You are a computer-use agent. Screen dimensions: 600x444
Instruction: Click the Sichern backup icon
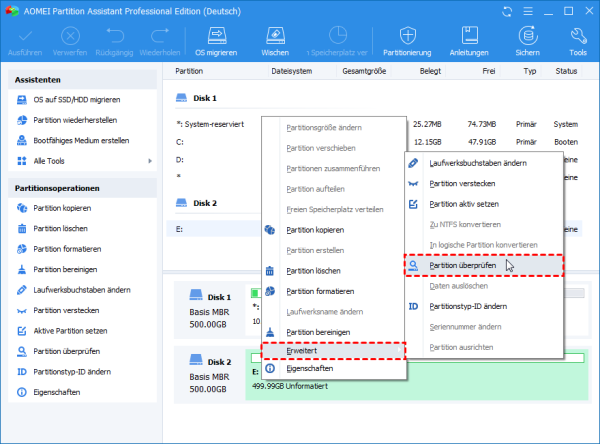[528, 41]
